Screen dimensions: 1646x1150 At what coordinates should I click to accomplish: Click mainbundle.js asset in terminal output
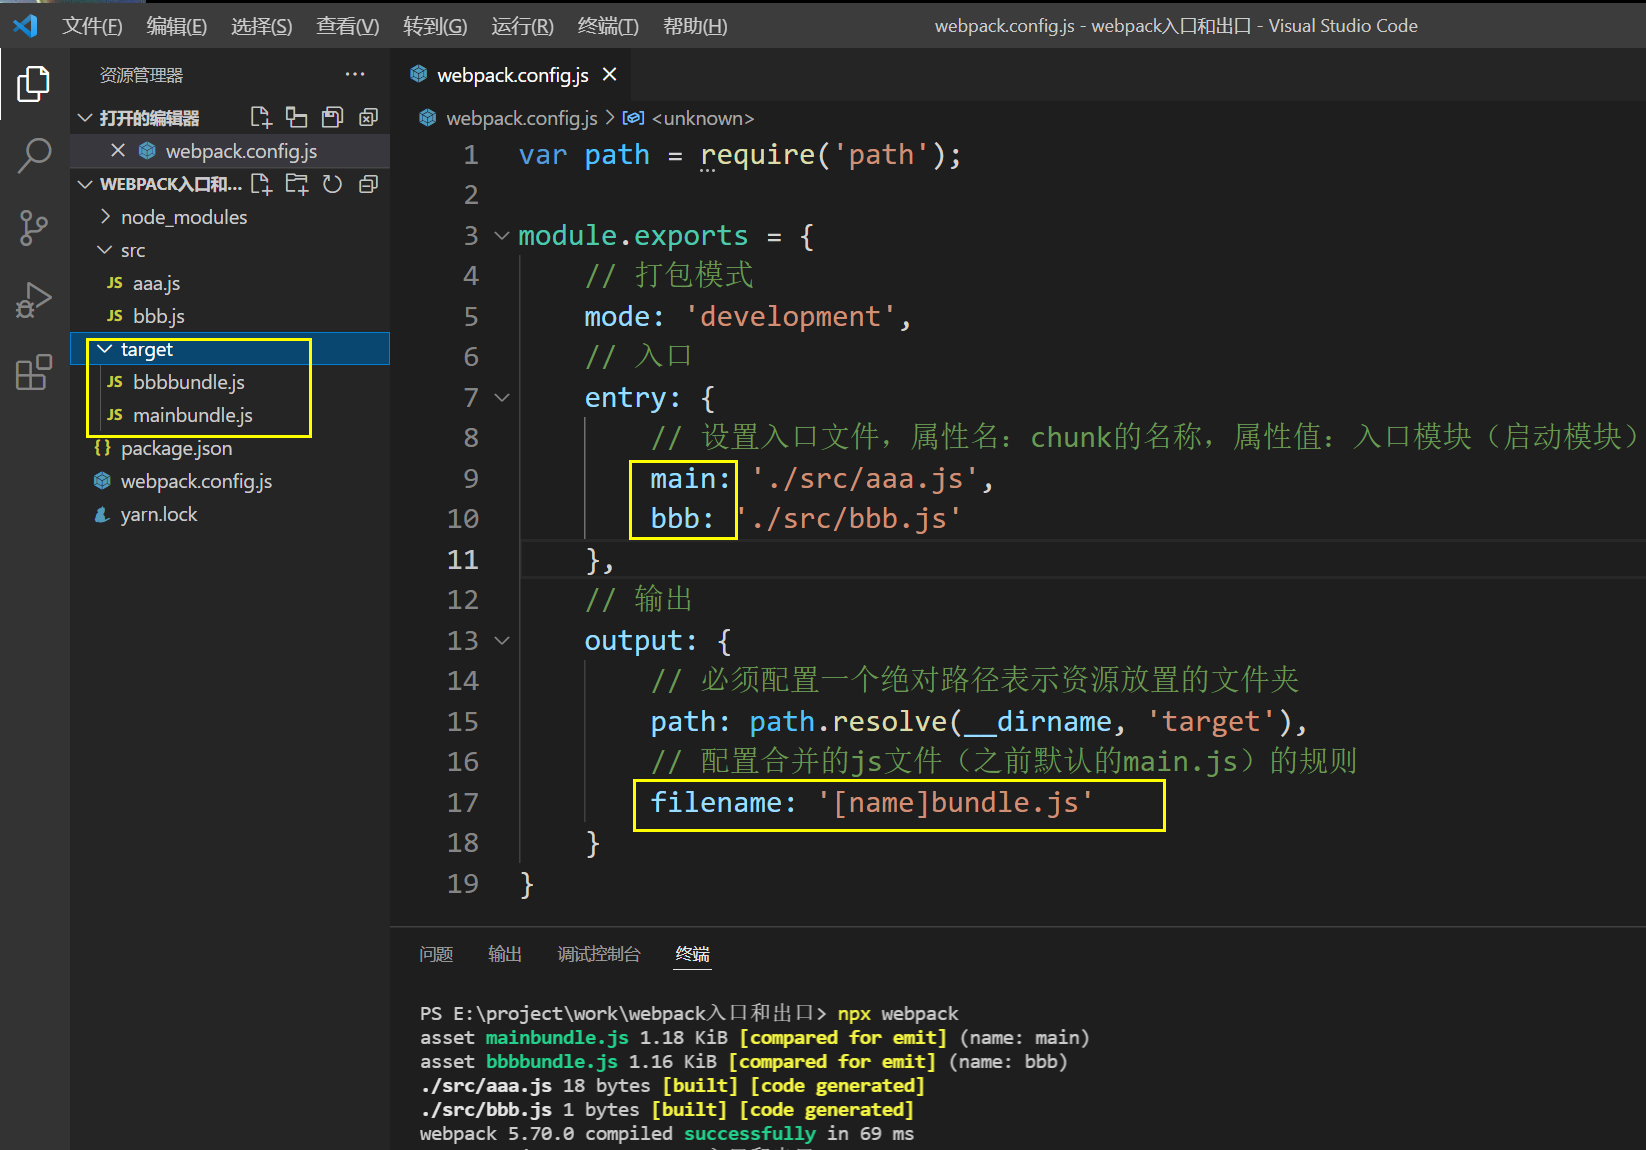click(557, 1038)
